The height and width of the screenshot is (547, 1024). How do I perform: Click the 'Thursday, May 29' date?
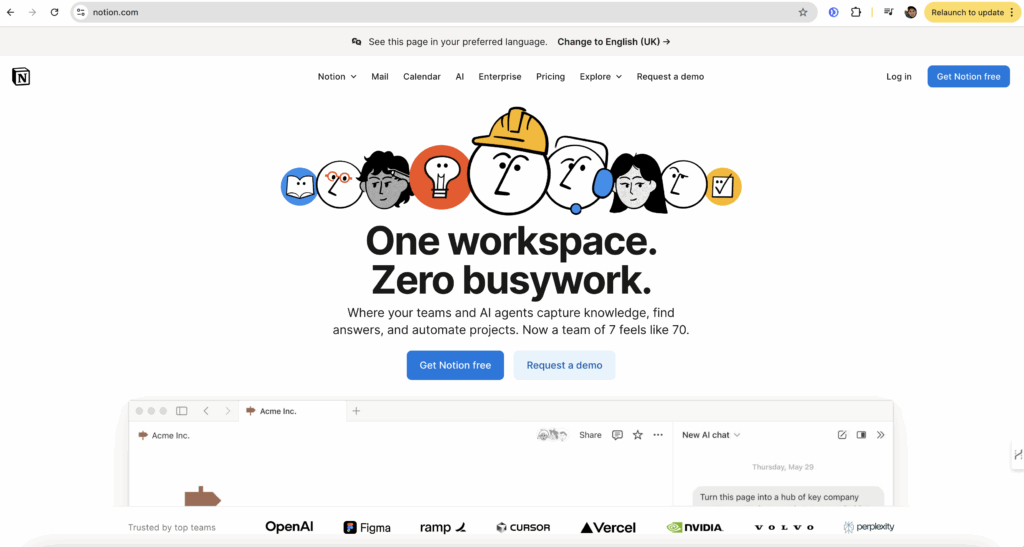tap(782, 467)
